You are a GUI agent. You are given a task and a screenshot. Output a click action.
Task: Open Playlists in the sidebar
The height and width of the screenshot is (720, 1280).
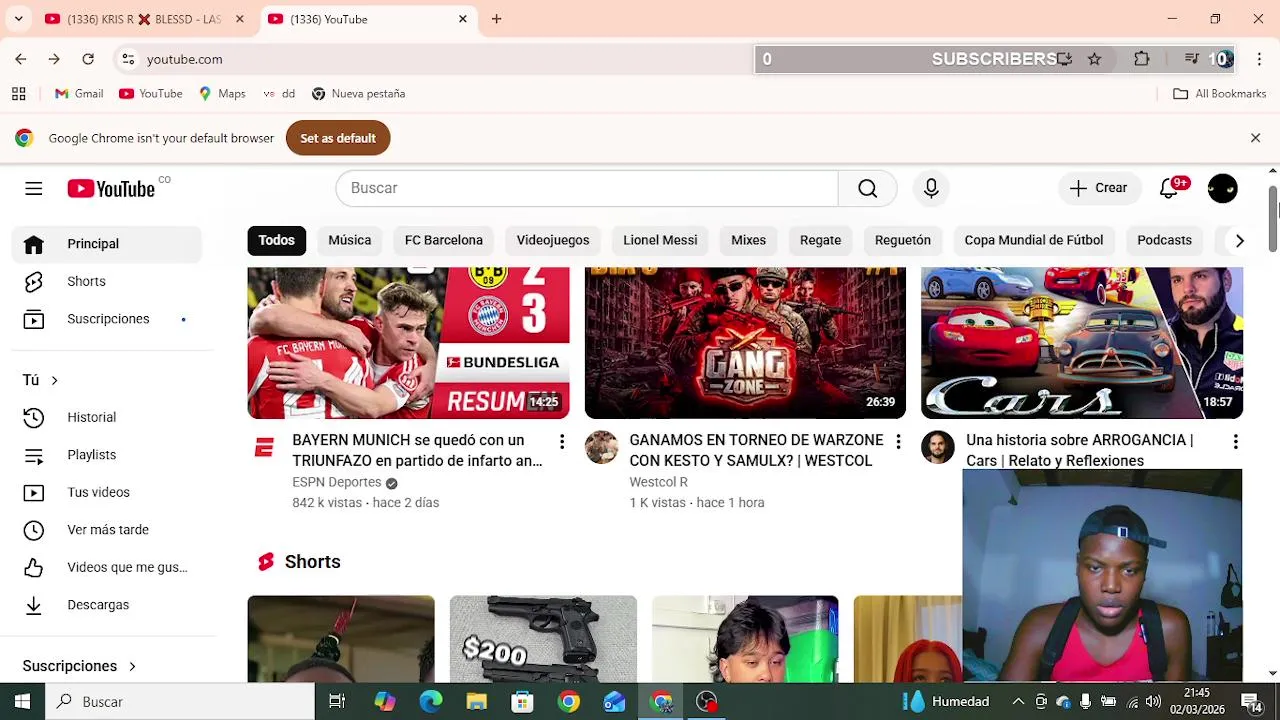coord(108,455)
